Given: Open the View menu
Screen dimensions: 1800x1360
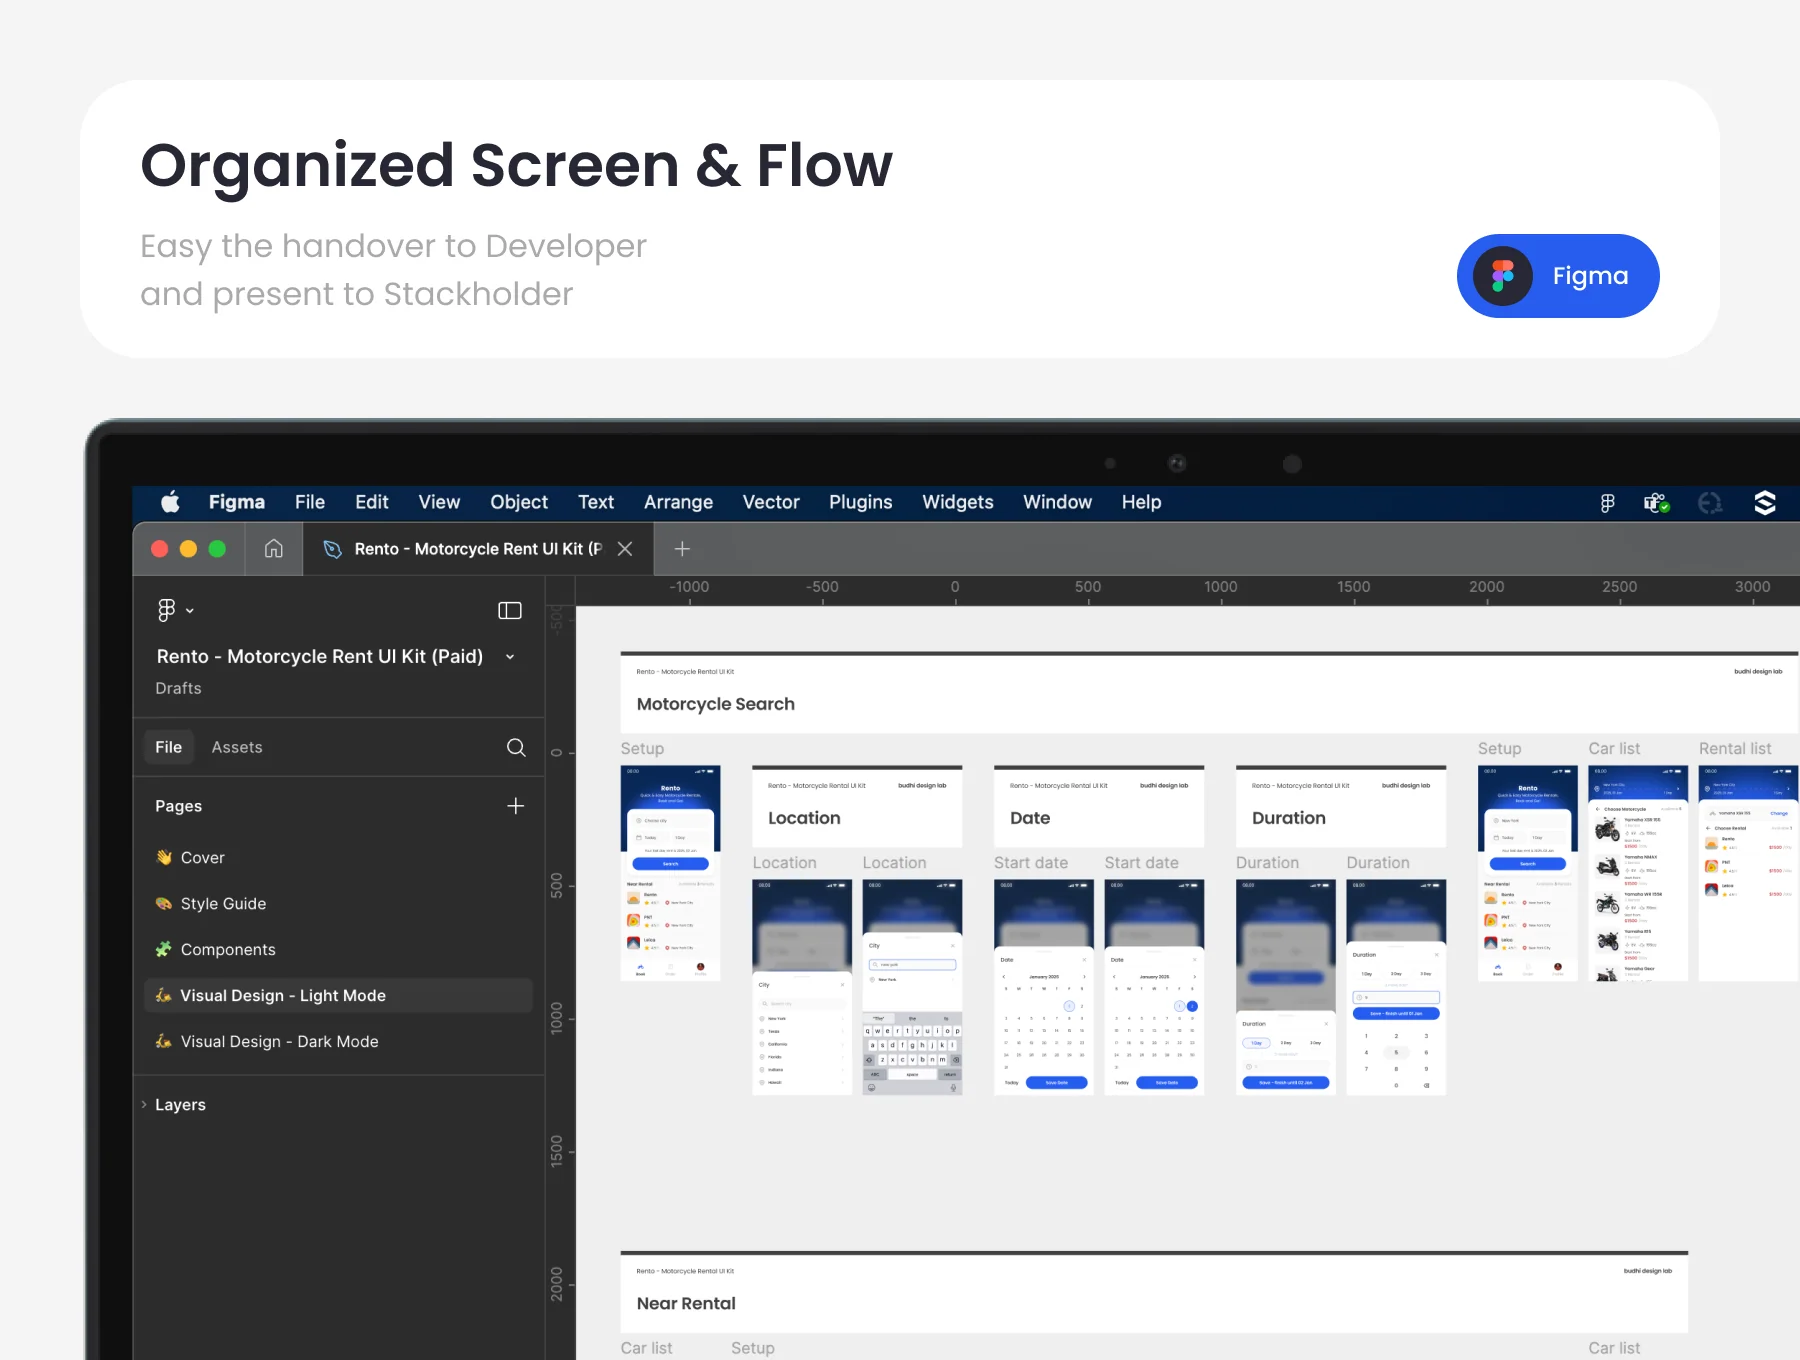Looking at the screenshot, I should (439, 502).
